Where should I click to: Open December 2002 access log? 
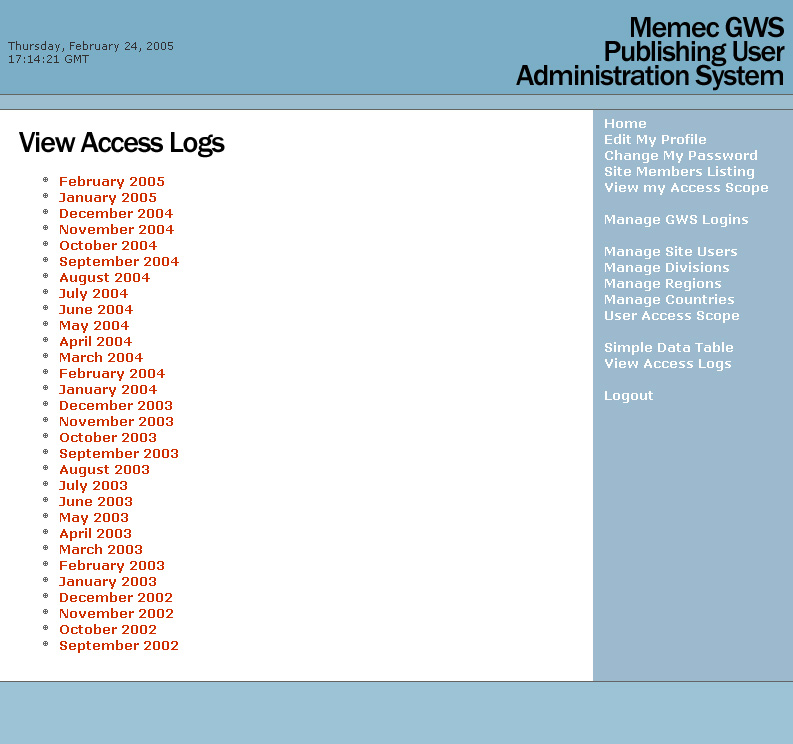116,597
